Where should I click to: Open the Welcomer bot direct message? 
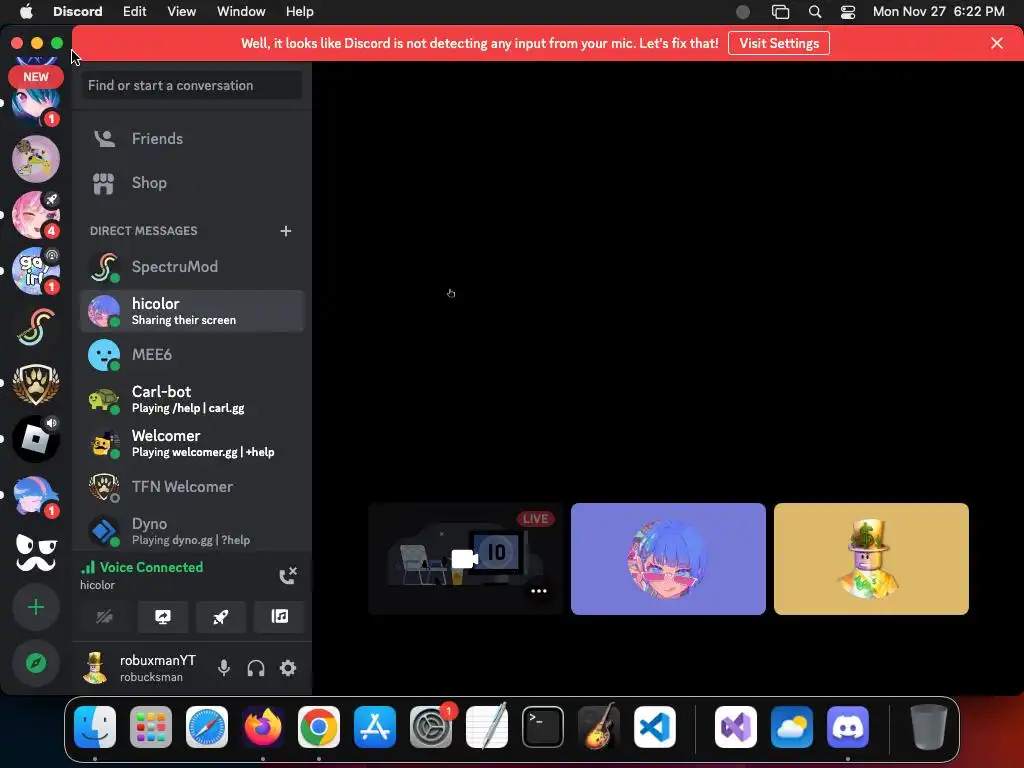192,443
